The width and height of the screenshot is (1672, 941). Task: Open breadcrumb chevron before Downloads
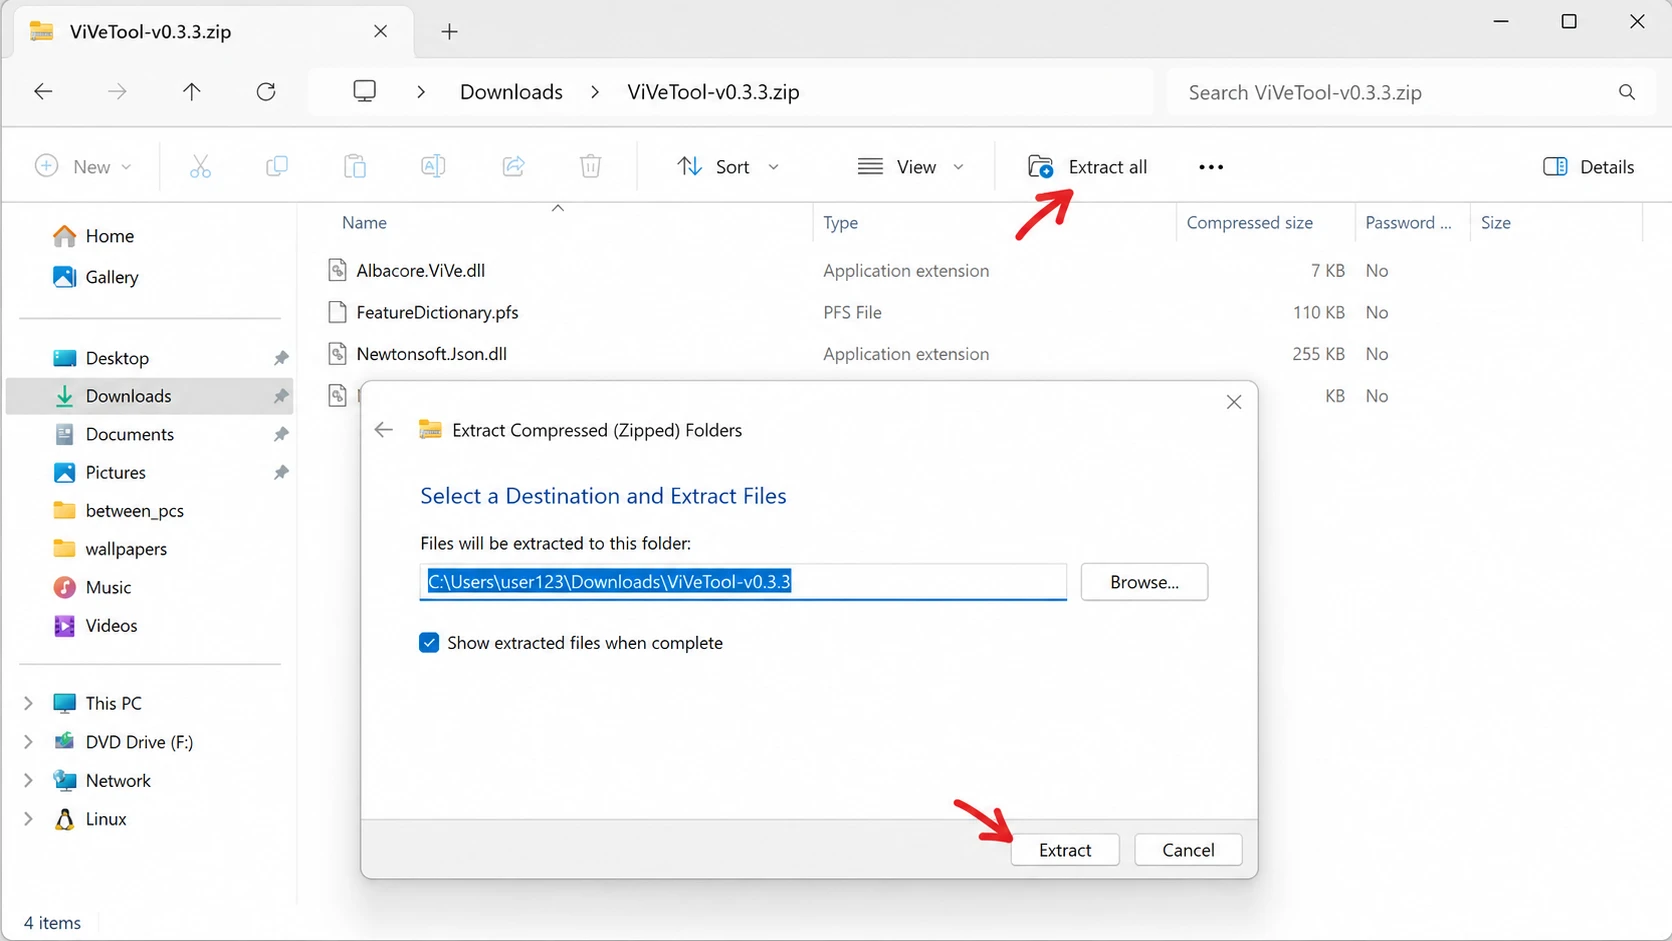(421, 92)
